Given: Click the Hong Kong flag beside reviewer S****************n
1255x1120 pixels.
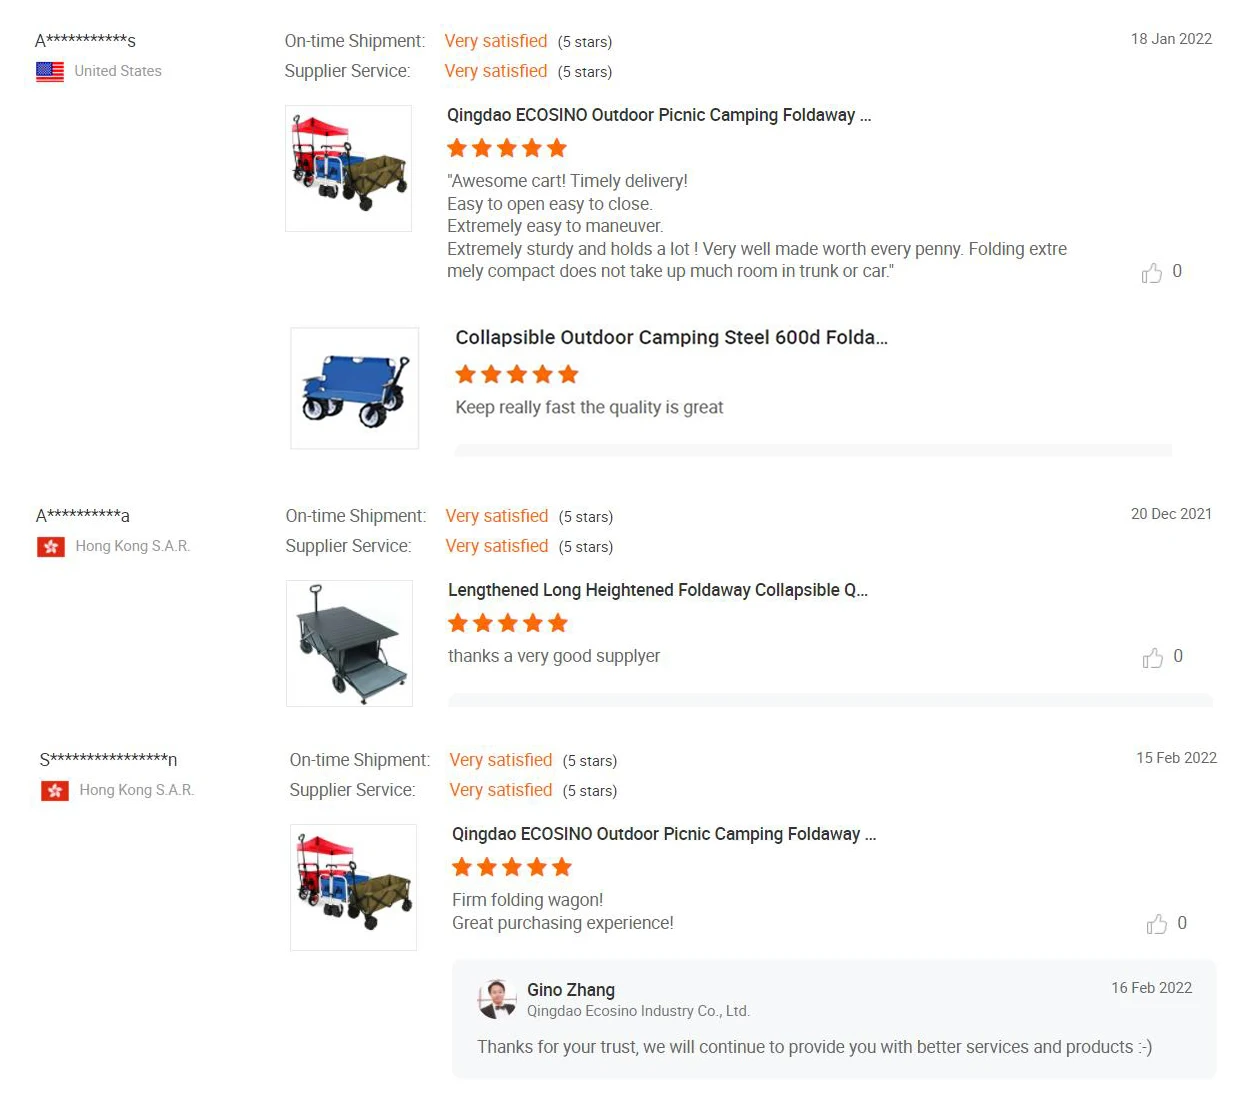Looking at the screenshot, I should click(55, 791).
